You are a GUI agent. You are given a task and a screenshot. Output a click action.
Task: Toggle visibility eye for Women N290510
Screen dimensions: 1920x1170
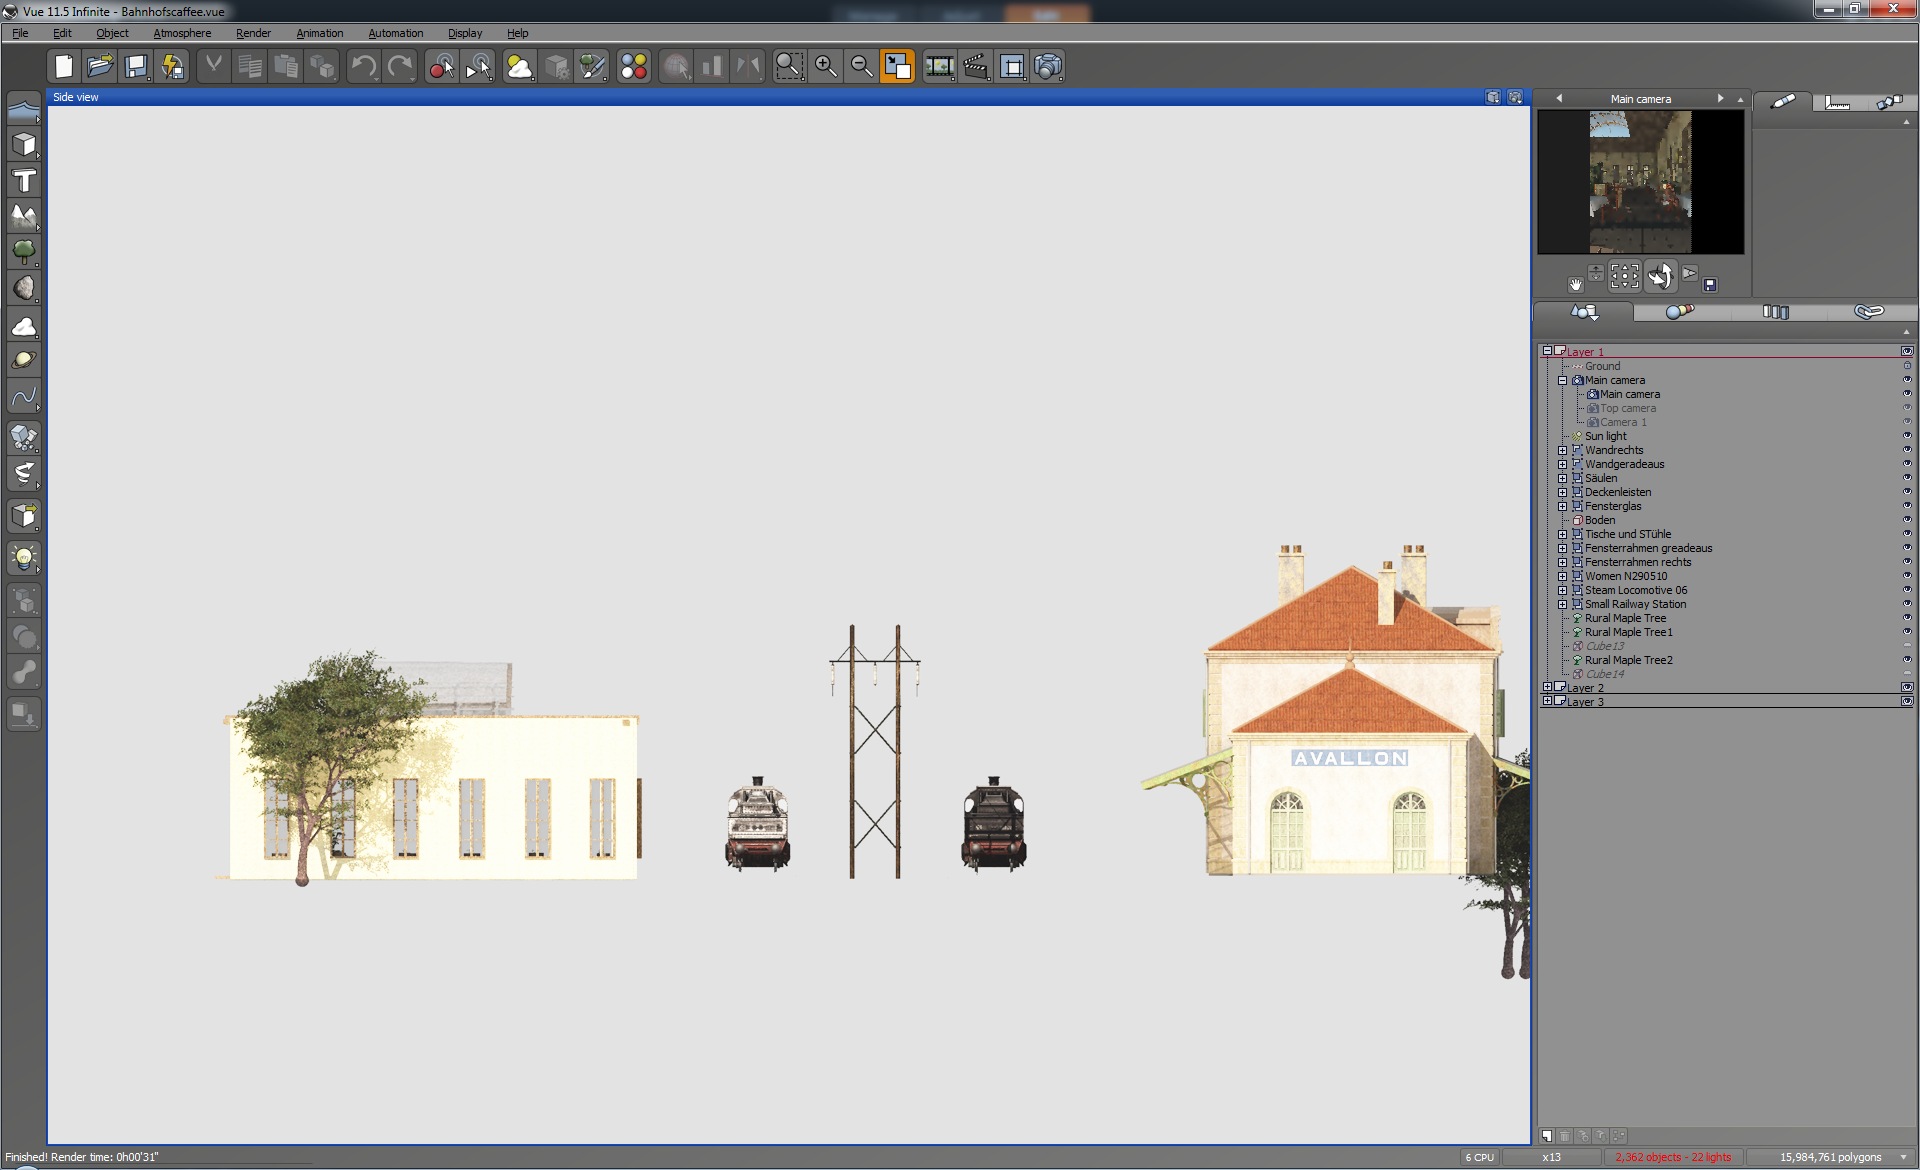tap(1906, 576)
